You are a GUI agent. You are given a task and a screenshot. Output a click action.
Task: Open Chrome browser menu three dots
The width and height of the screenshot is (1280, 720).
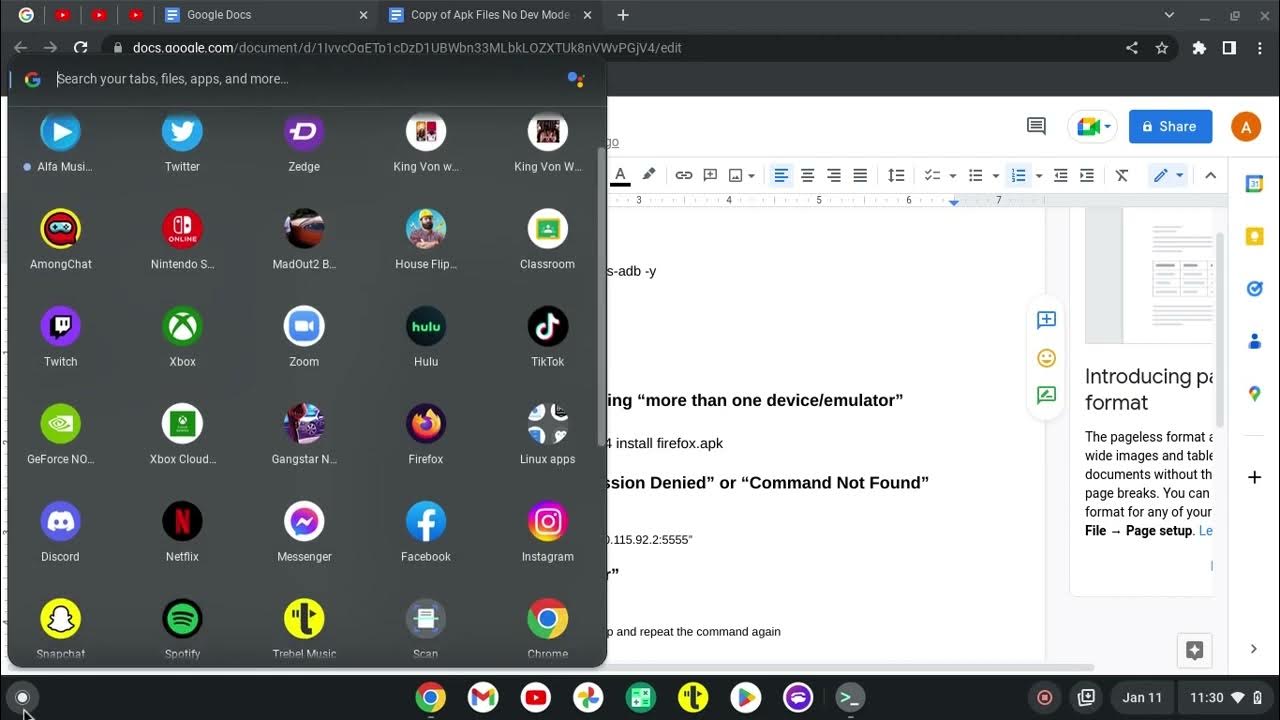[1261, 47]
